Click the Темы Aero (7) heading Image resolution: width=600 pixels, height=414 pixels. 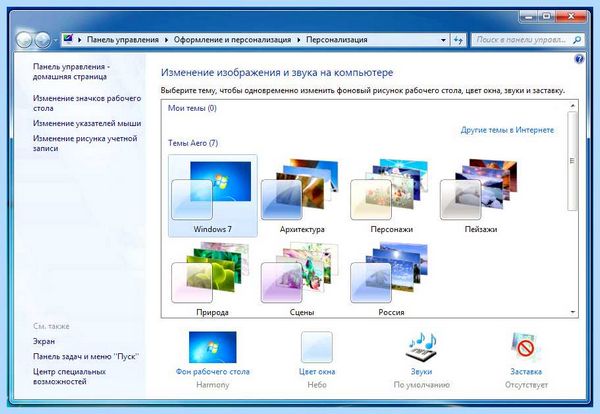coord(193,143)
